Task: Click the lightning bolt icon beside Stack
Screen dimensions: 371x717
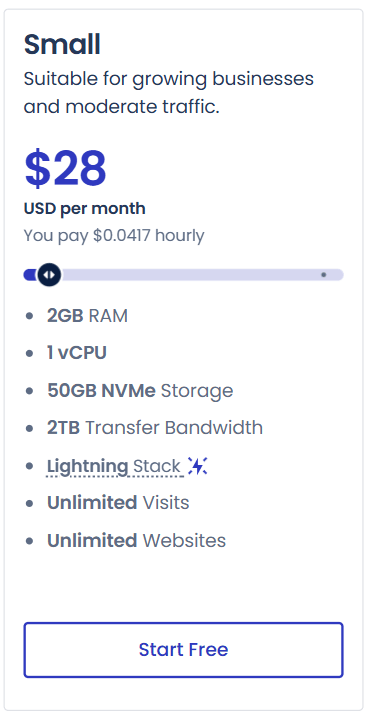Action: tap(198, 466)
